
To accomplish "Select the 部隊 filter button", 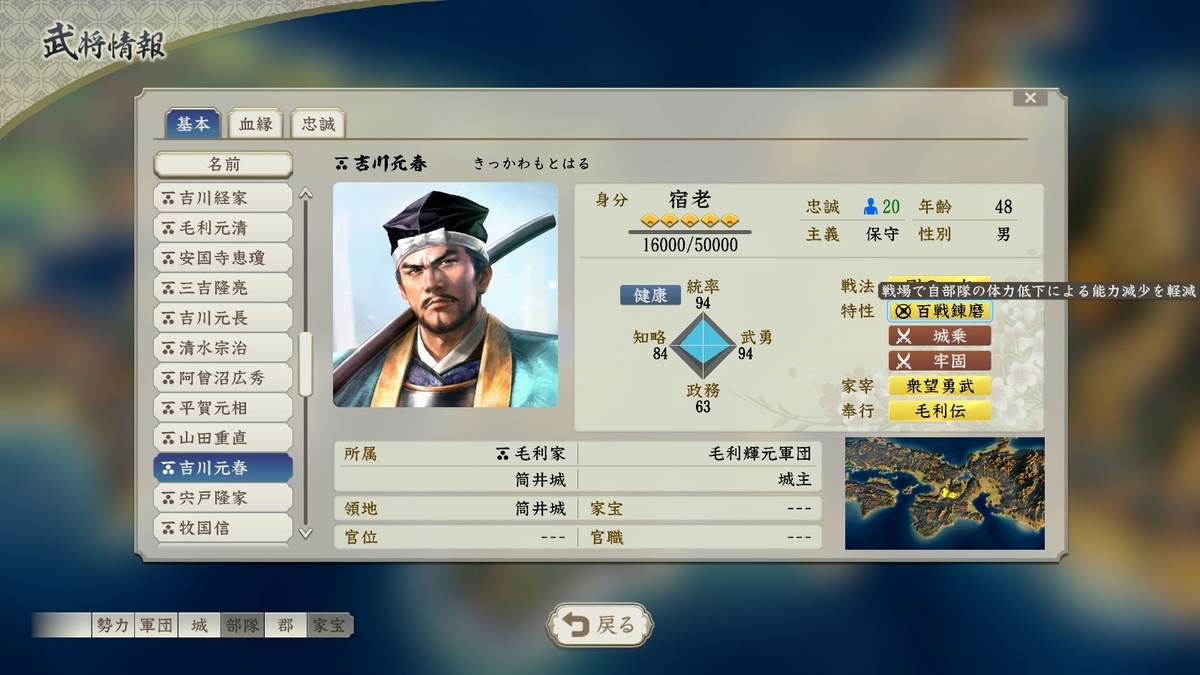I will (x=242, y=626).
